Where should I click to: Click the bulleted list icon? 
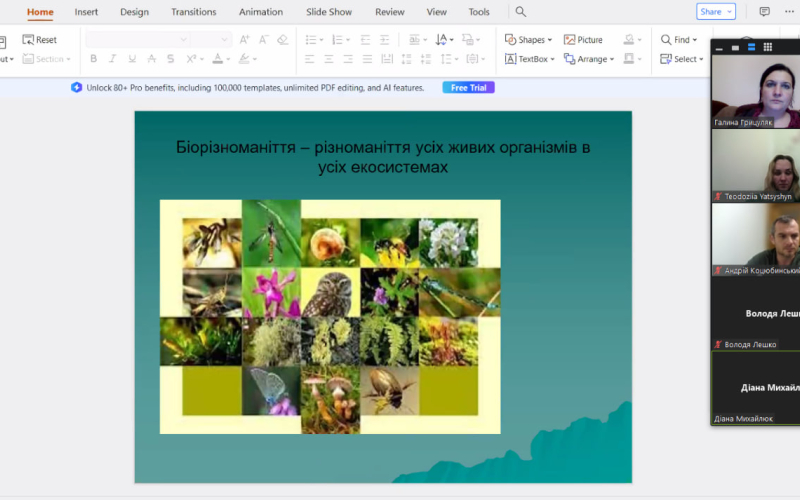[311, 39]
